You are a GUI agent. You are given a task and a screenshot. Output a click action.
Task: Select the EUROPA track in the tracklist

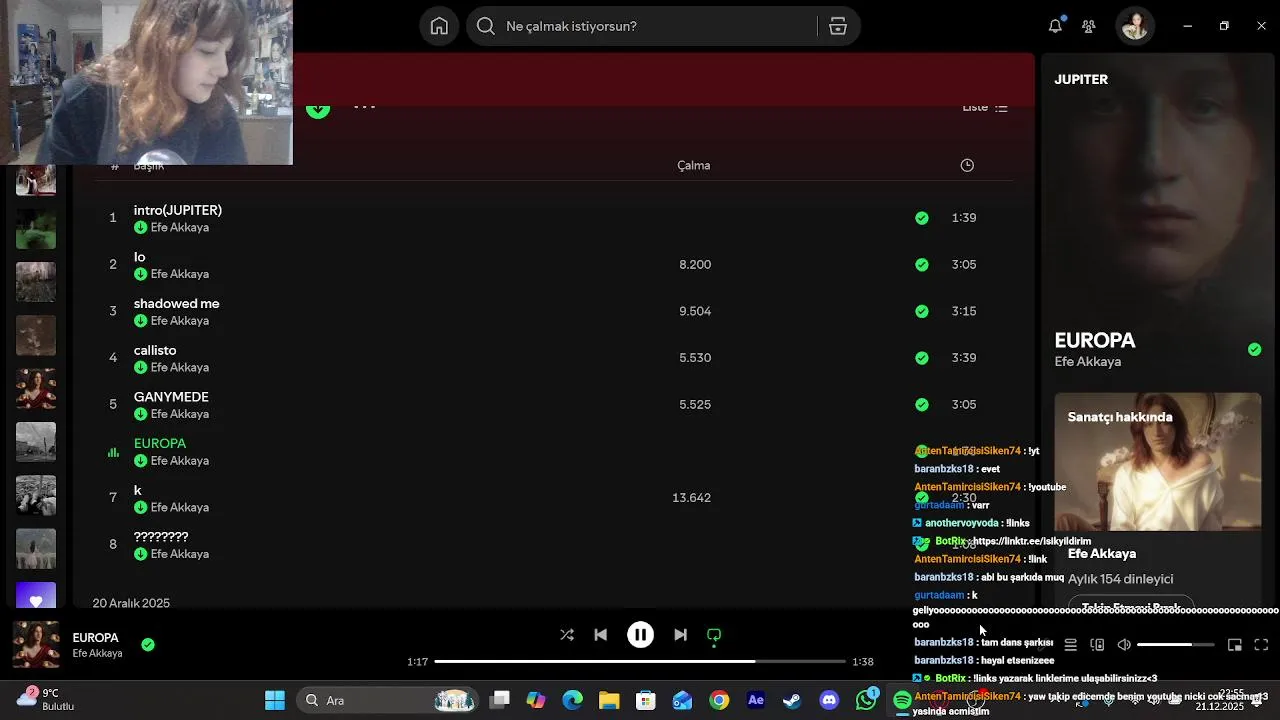(x=160, y=443)
